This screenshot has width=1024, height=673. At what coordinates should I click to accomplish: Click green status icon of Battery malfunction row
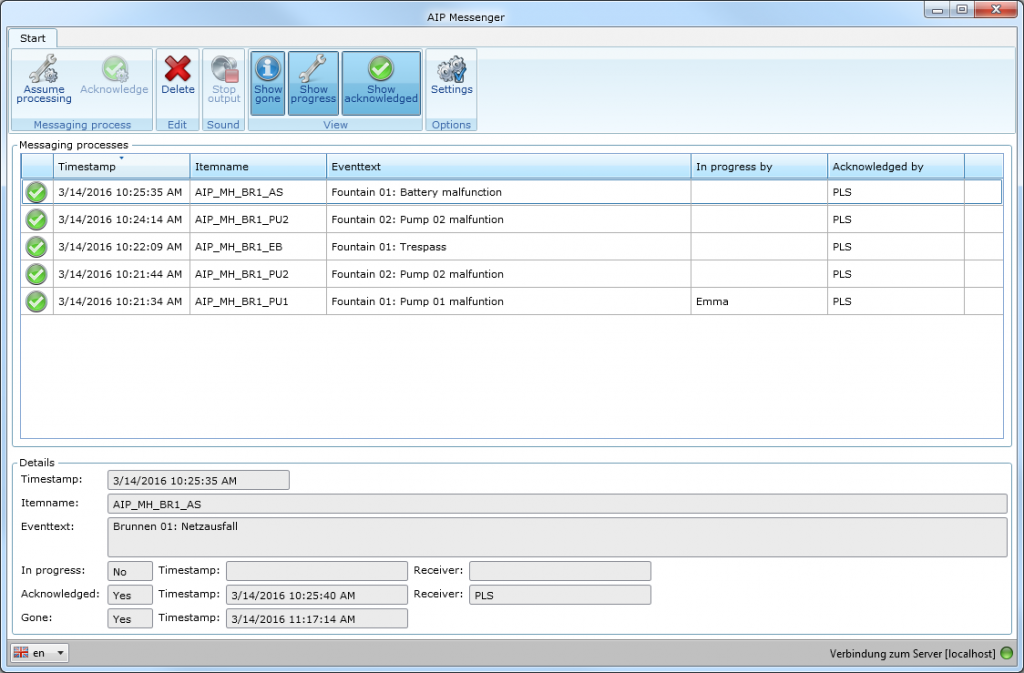37,192
